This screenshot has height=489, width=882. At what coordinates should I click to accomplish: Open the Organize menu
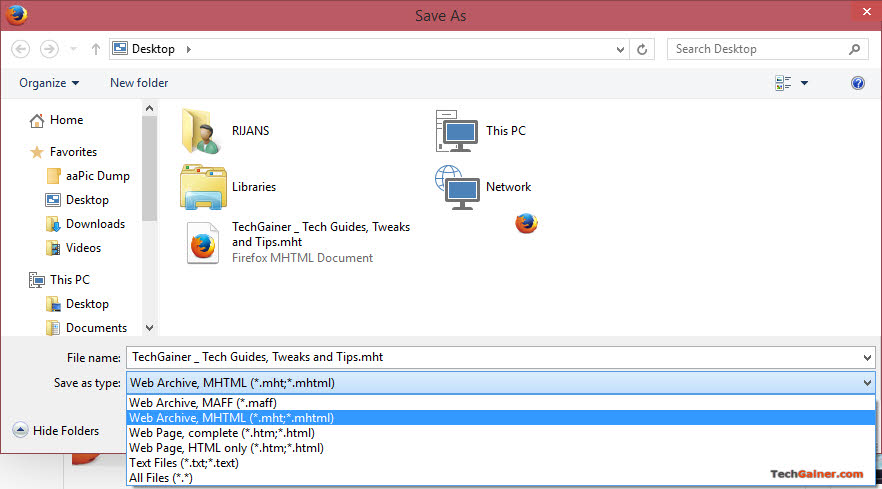pyautogui.click(x=49, y=83)
